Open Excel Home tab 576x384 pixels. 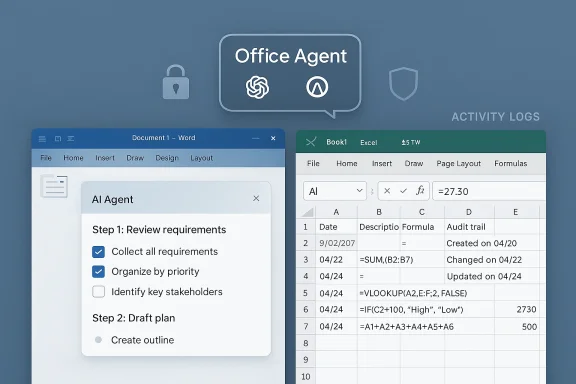(347, 164)
